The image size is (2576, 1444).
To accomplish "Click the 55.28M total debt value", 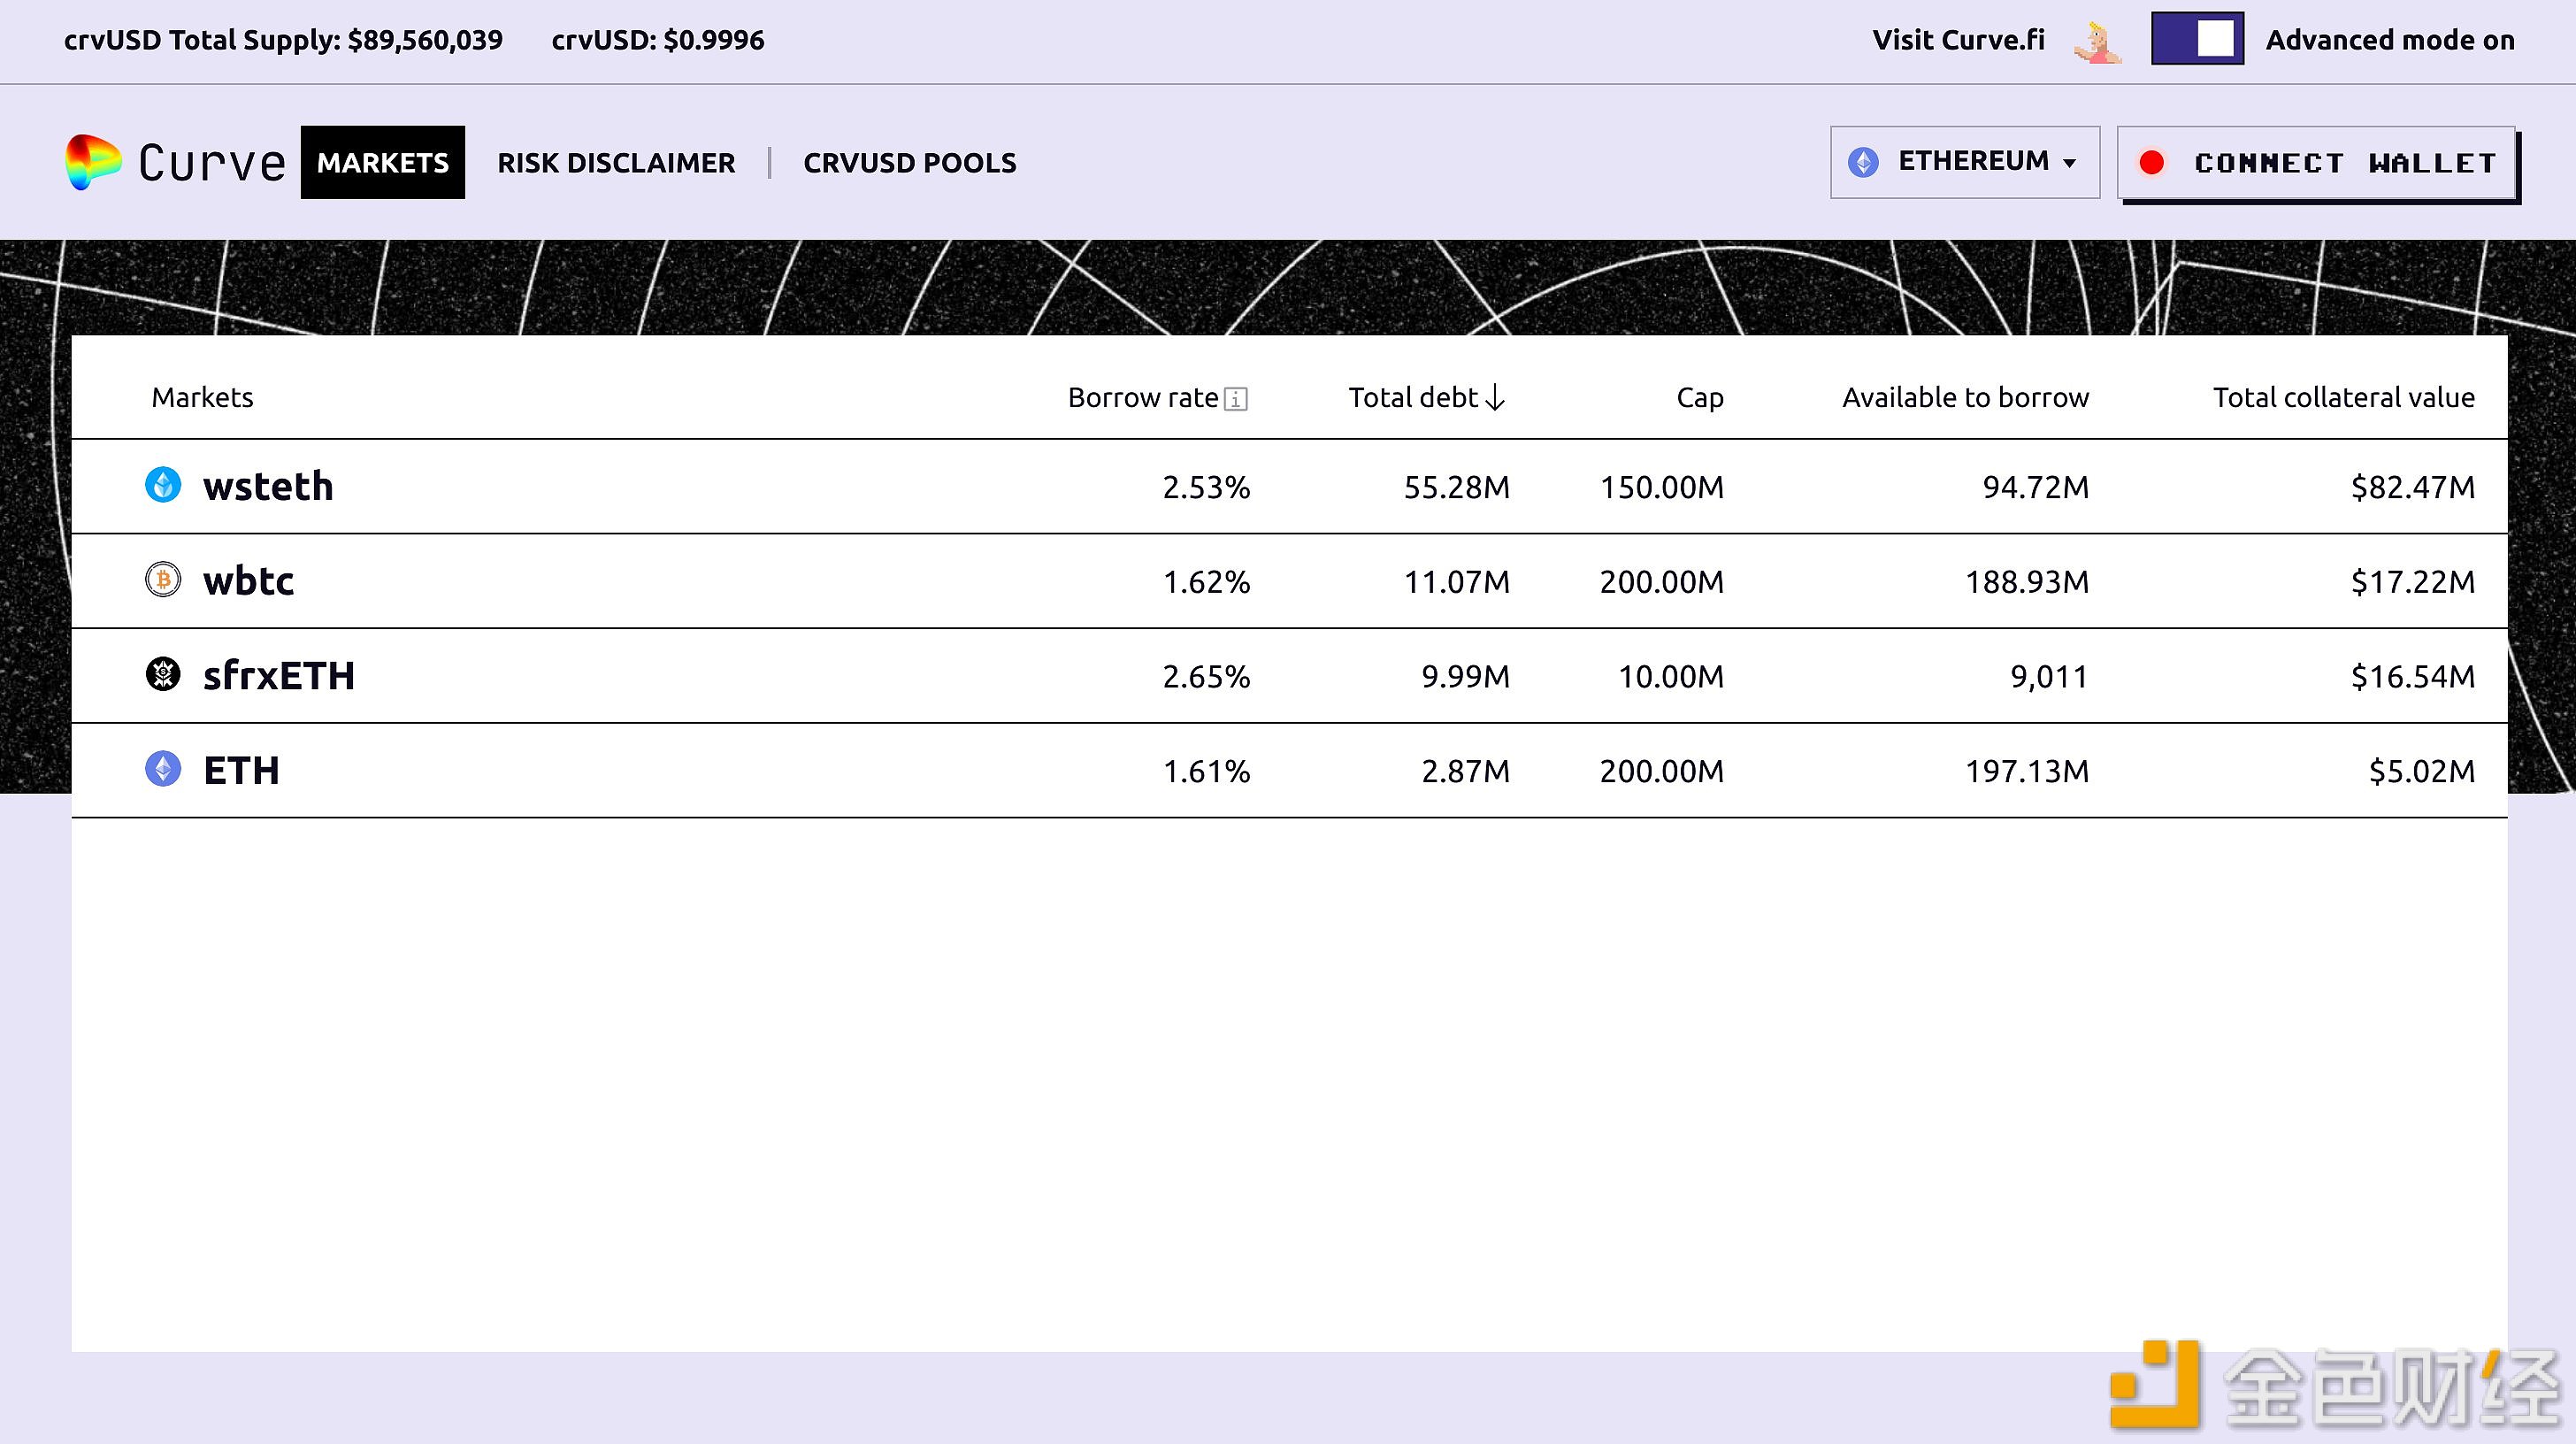I will 1457,487.
